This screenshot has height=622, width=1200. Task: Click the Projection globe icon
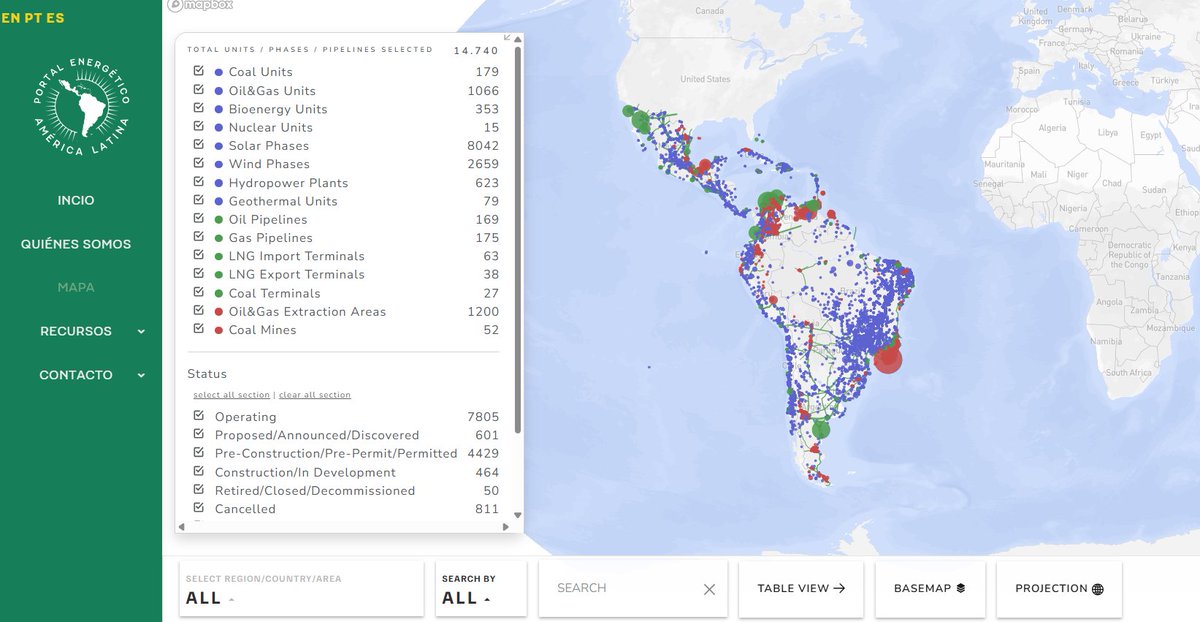click(1096, 588)
